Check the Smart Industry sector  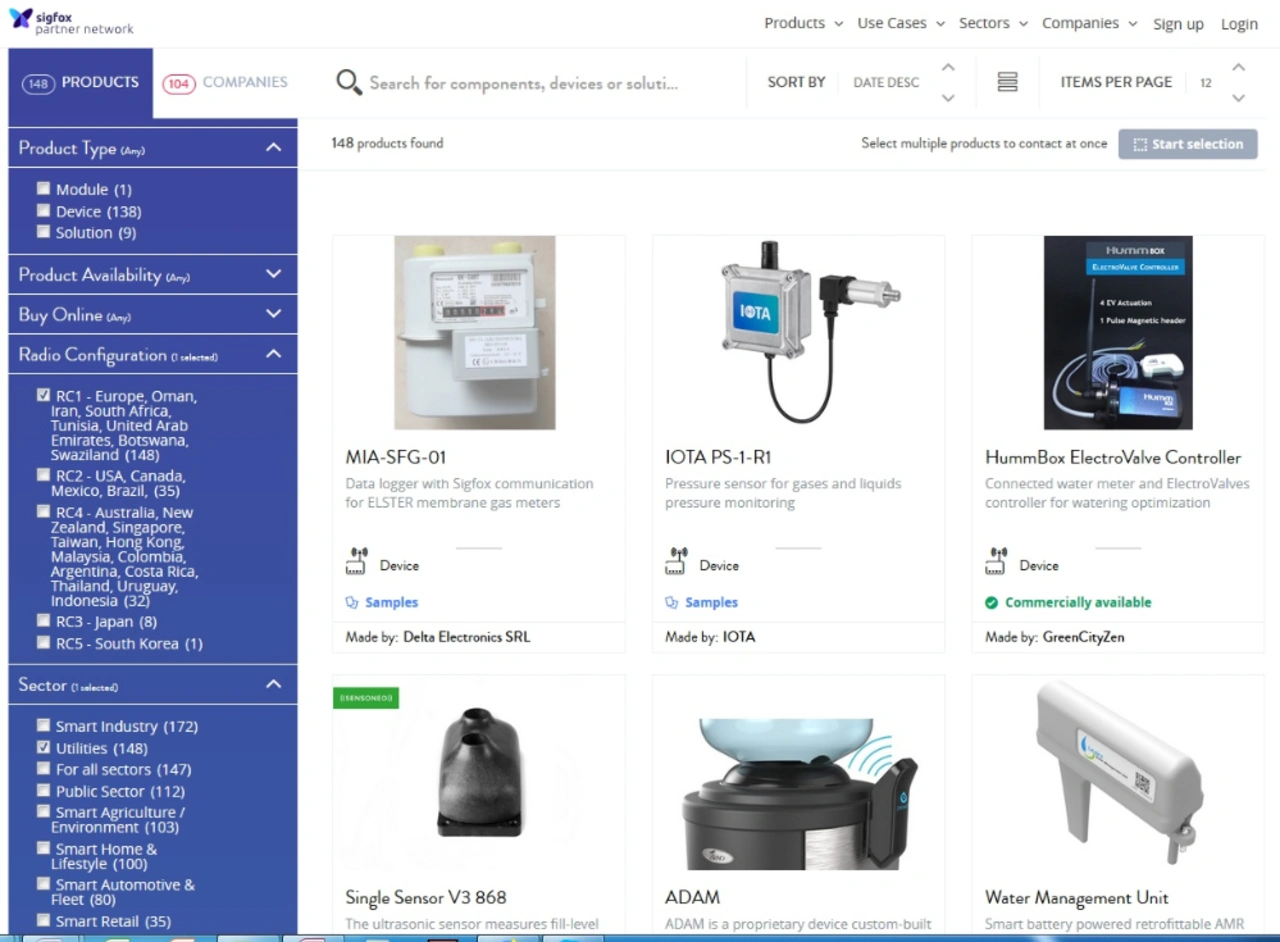(43, 725)
